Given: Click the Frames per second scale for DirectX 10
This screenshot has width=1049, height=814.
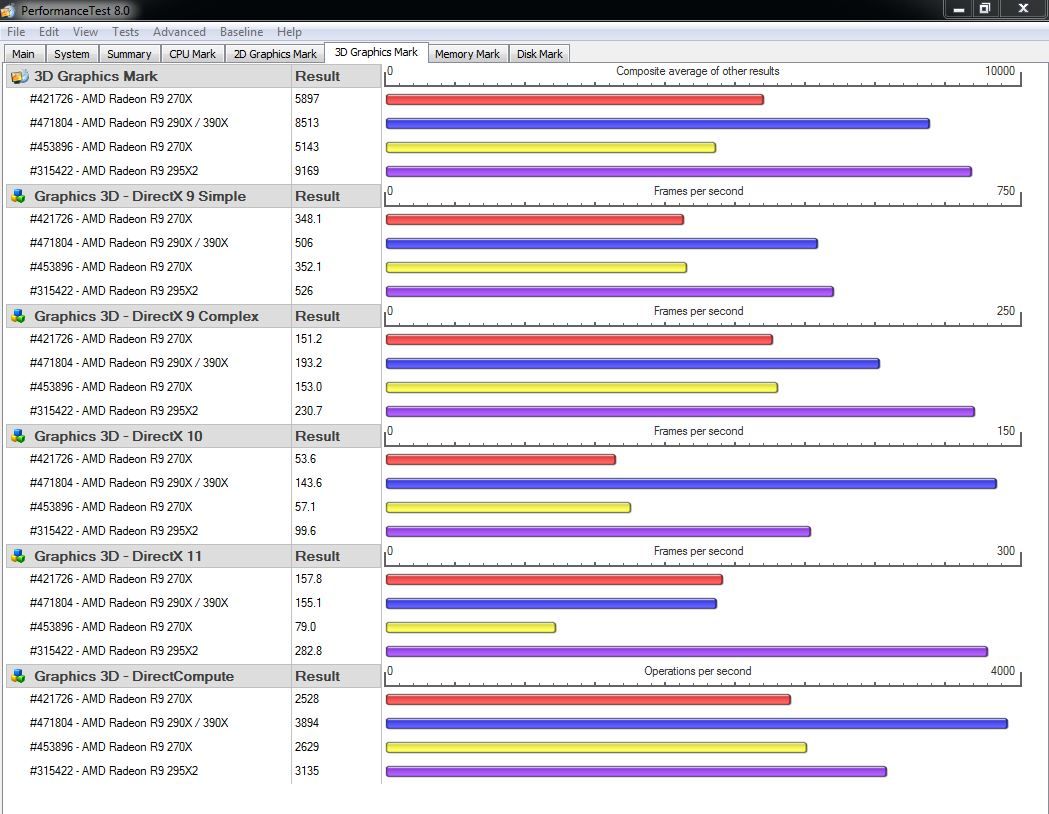Looking at the screenshot, I should [x=703, y=435].
